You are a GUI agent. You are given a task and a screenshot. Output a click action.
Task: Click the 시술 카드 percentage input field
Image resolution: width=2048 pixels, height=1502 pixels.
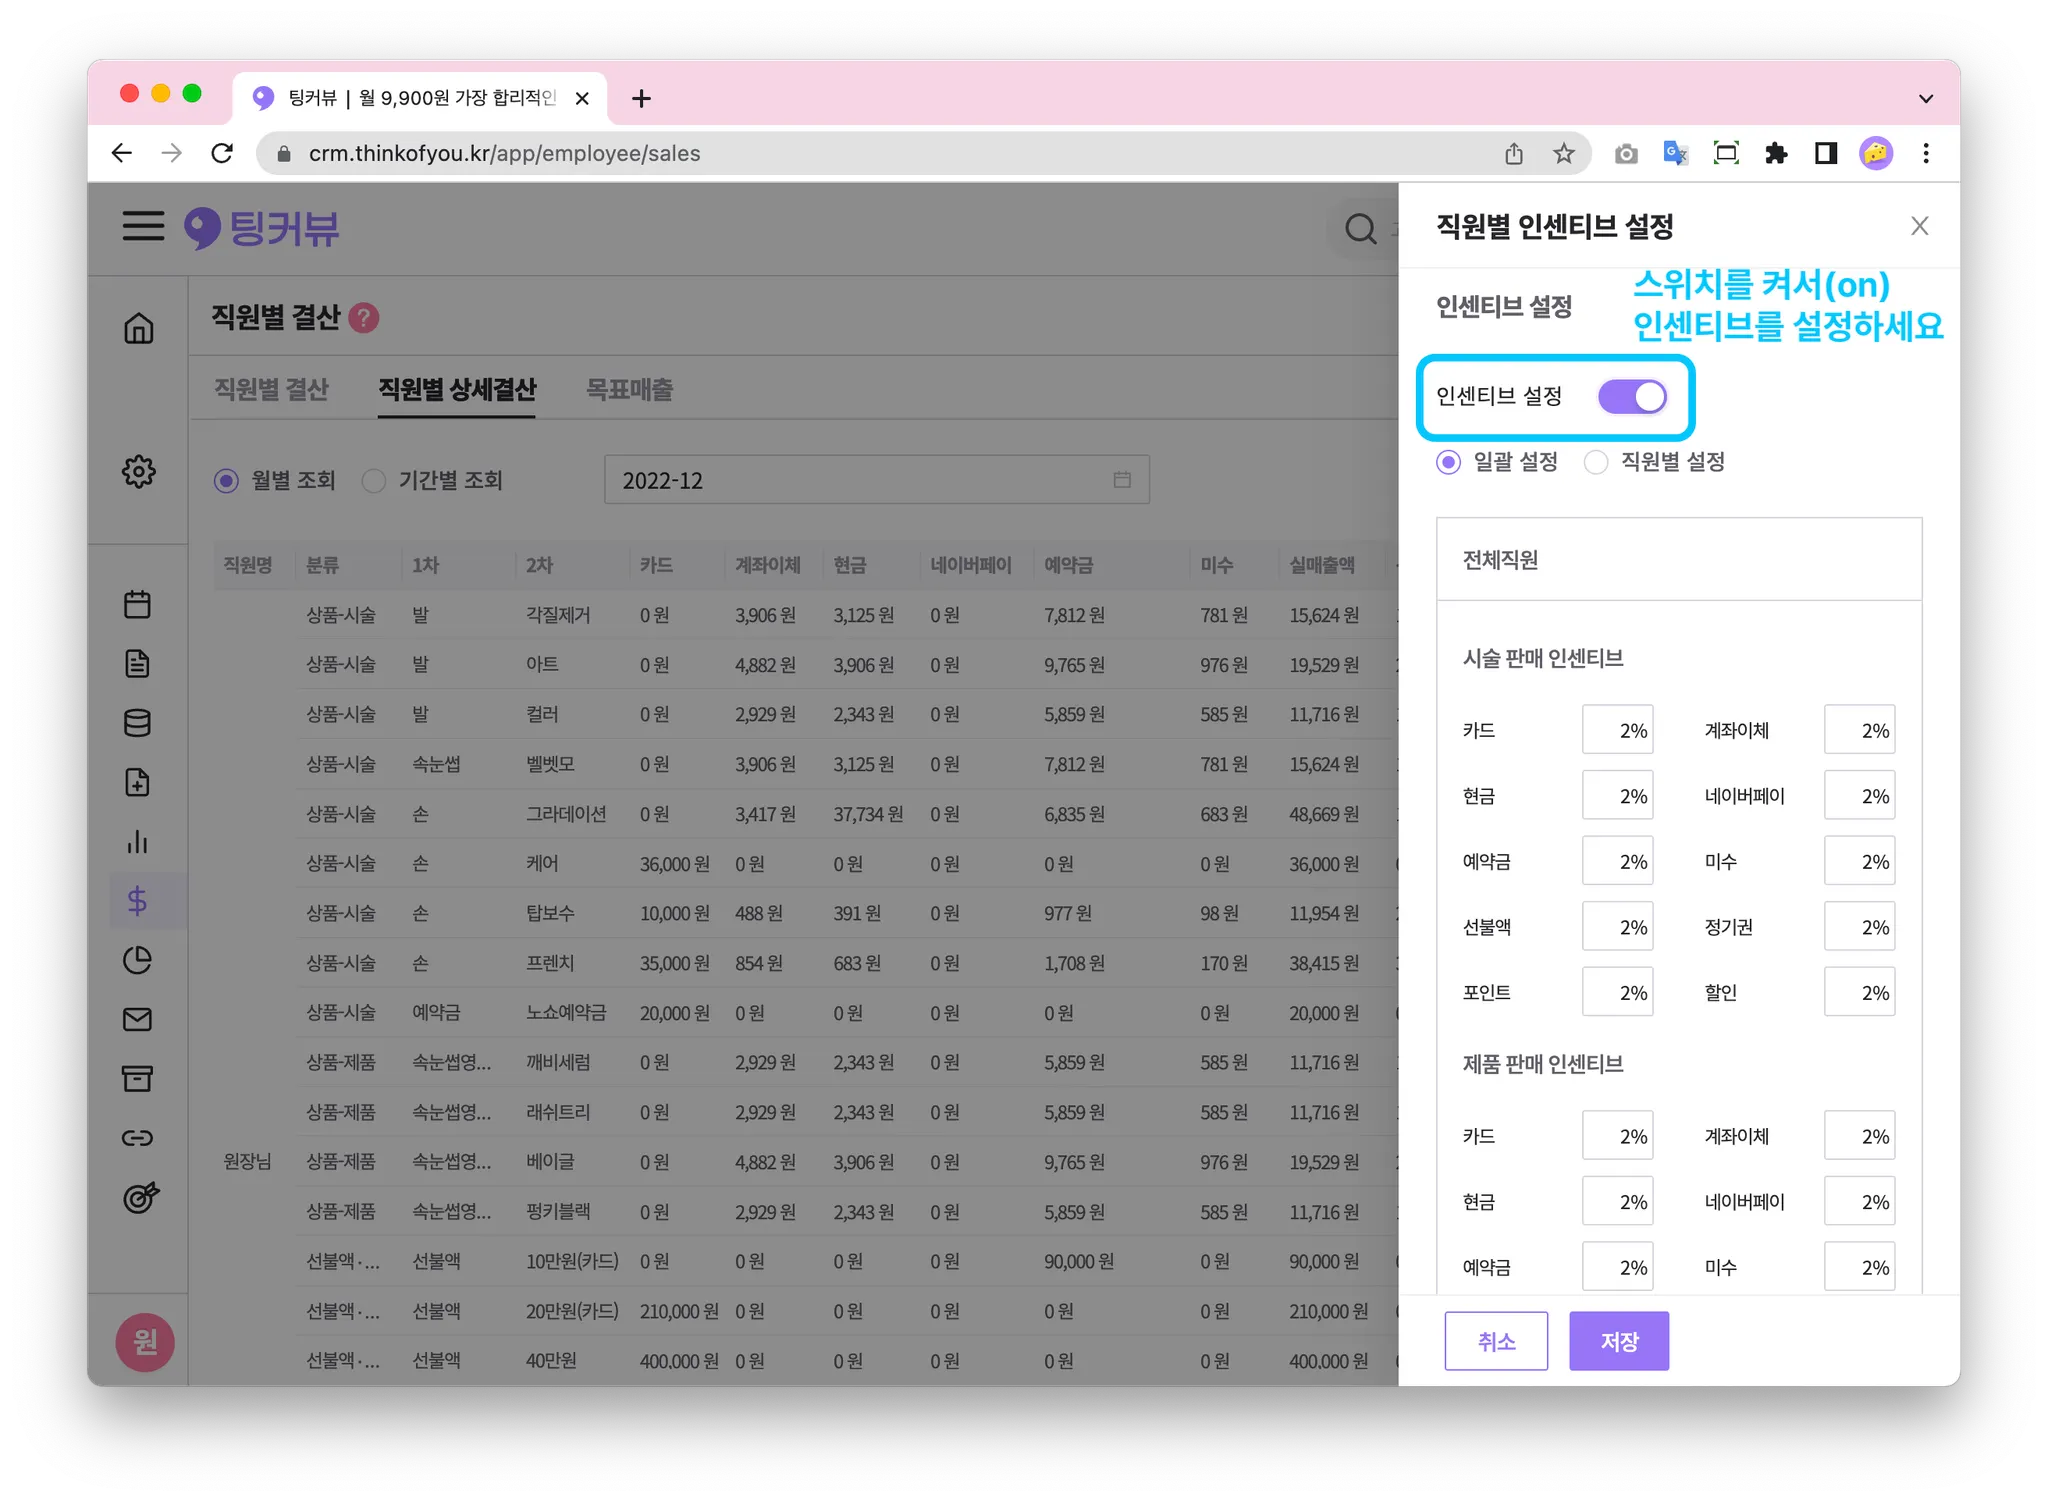click(1617, 730)
